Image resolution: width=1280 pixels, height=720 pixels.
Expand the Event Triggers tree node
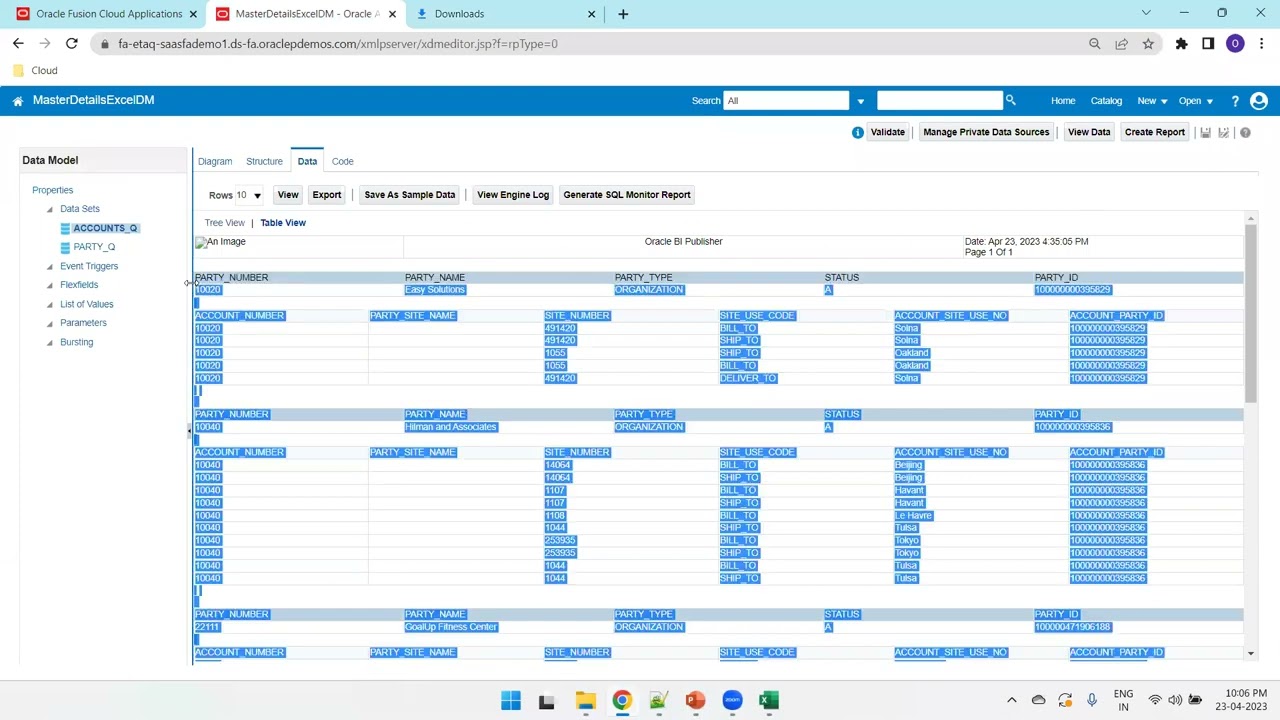(x=50, y=266)
